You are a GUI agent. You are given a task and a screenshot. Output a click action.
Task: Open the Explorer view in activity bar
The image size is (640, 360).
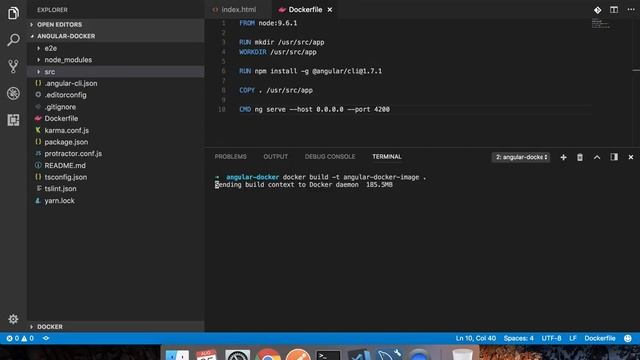(x=13, y=13)
